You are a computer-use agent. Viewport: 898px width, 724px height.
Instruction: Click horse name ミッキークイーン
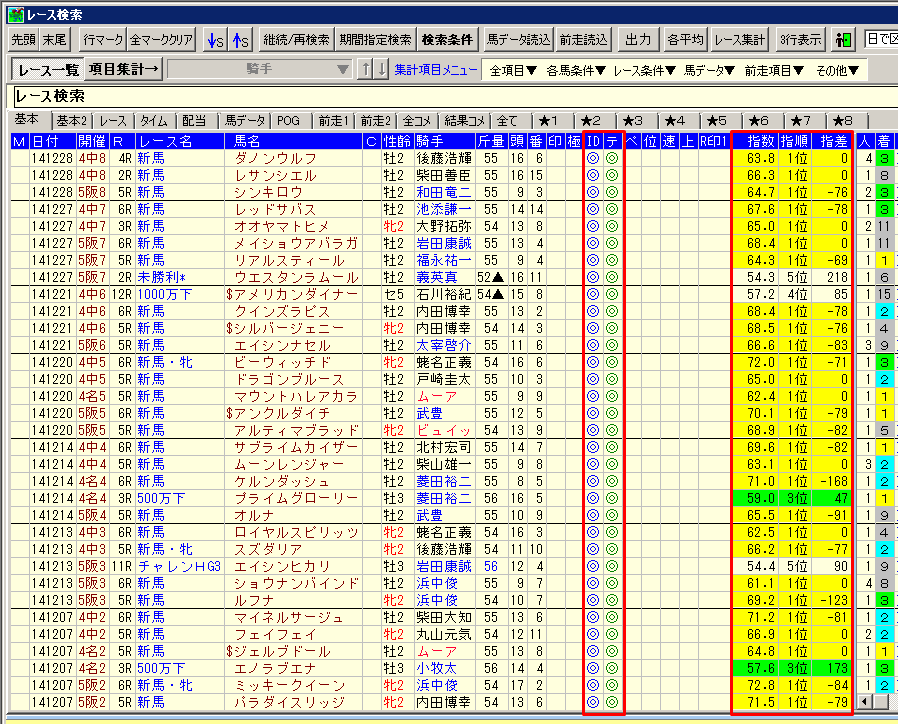(290, 685)
